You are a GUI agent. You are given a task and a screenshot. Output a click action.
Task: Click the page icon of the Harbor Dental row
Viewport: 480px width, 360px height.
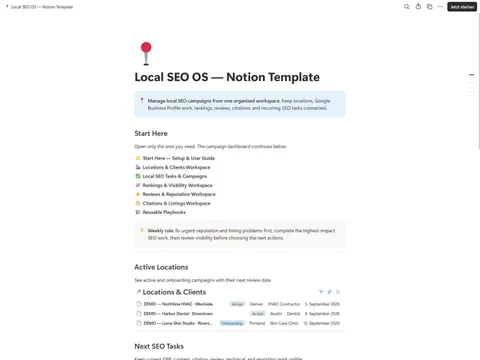[139, 314]
